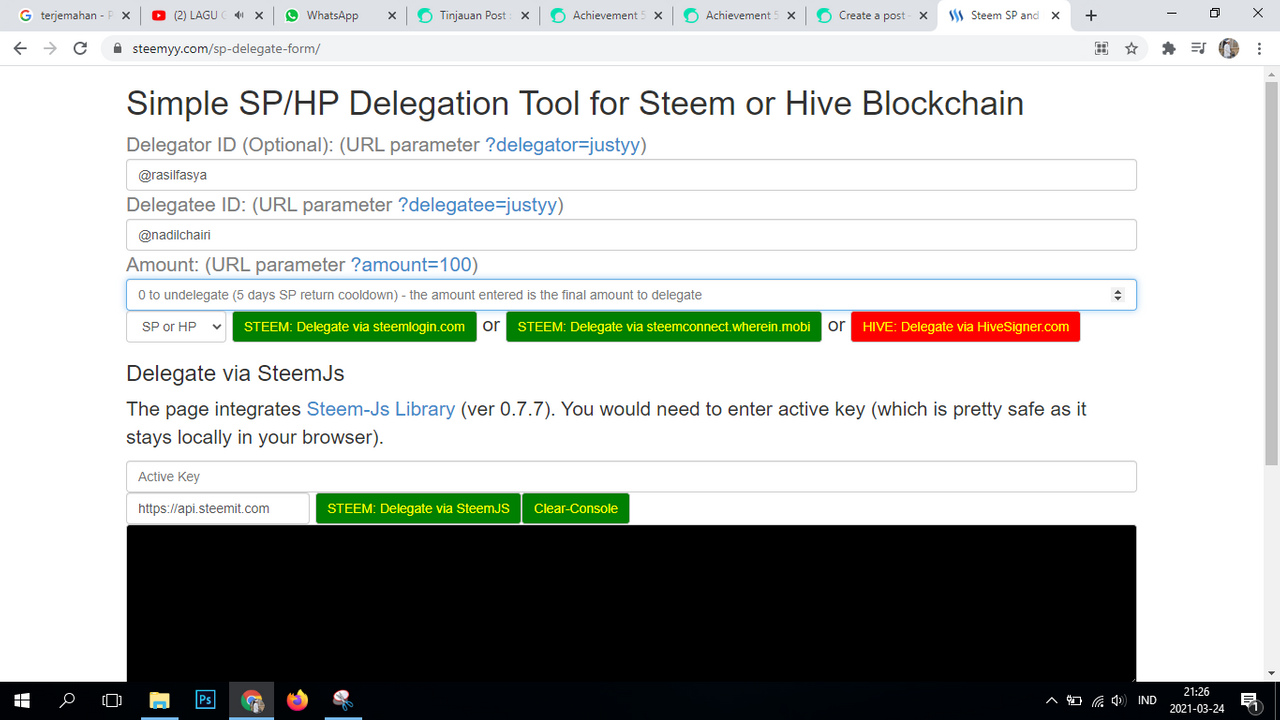Click the page vertical scrollbar thumb
The height and width of the screenshot is (720, 1280).
coord(1271,271)
